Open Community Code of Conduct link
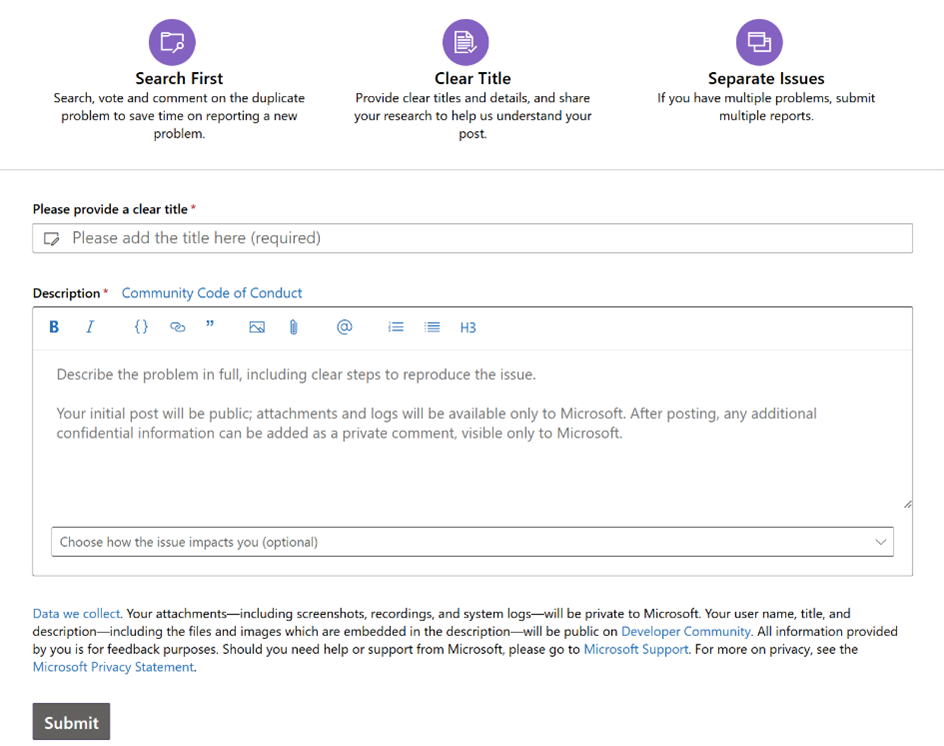The width and height of the screenshot is (944, 746). [212, 293]
